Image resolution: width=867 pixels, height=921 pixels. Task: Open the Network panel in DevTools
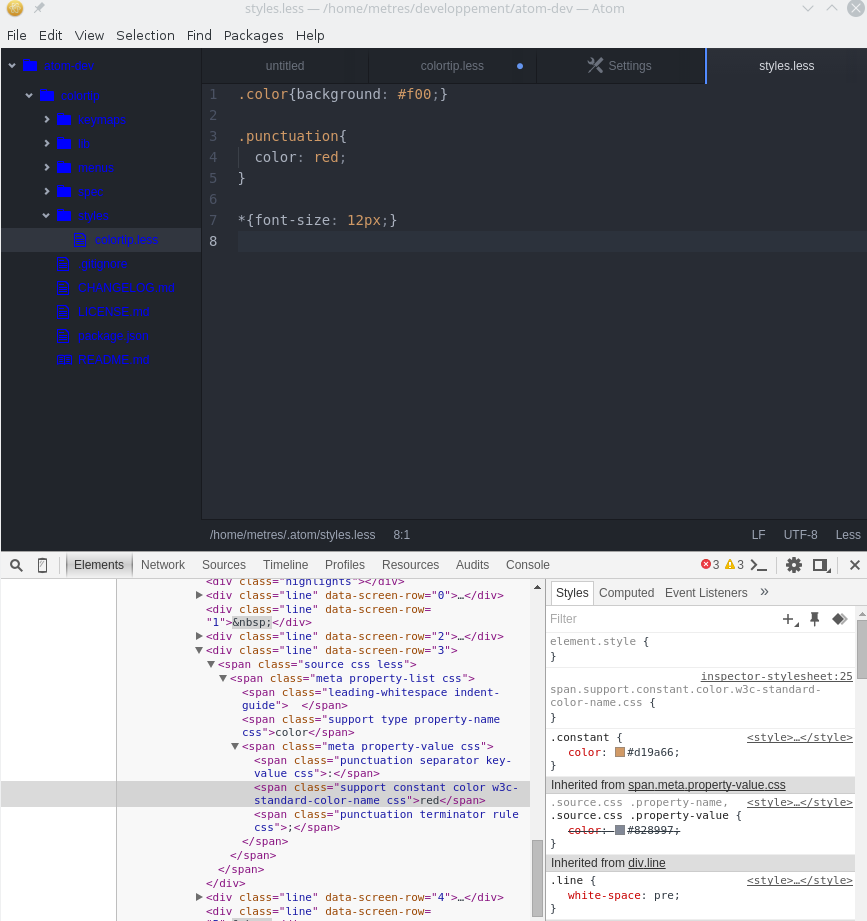pyautogui.click(x=163, y=564)
